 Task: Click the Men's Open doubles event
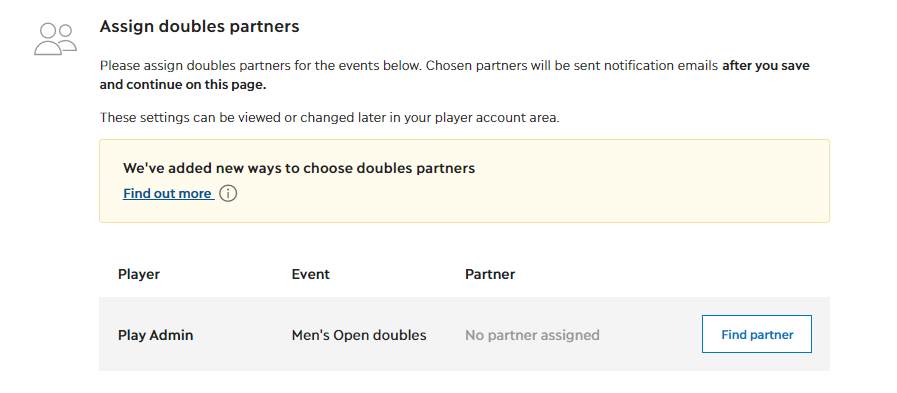pos(359,335)
